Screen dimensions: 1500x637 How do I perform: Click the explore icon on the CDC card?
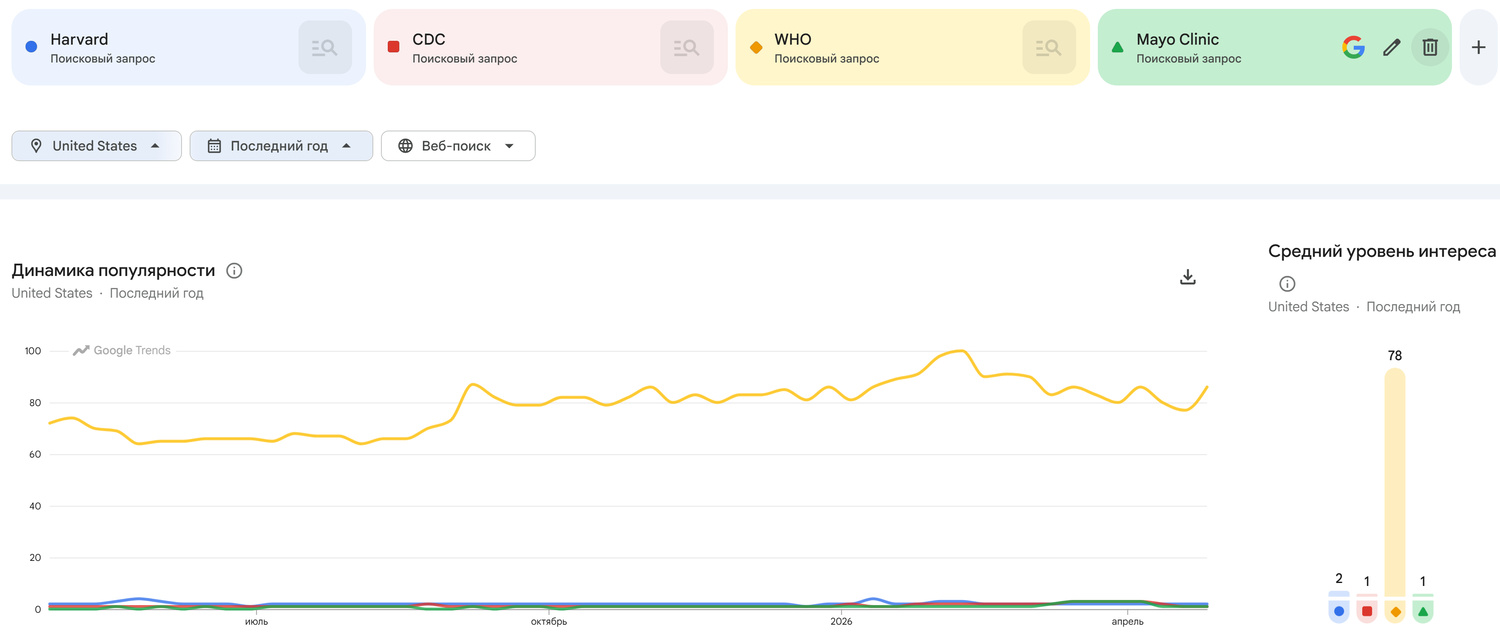pyautogui.click(x=686, y=46)
